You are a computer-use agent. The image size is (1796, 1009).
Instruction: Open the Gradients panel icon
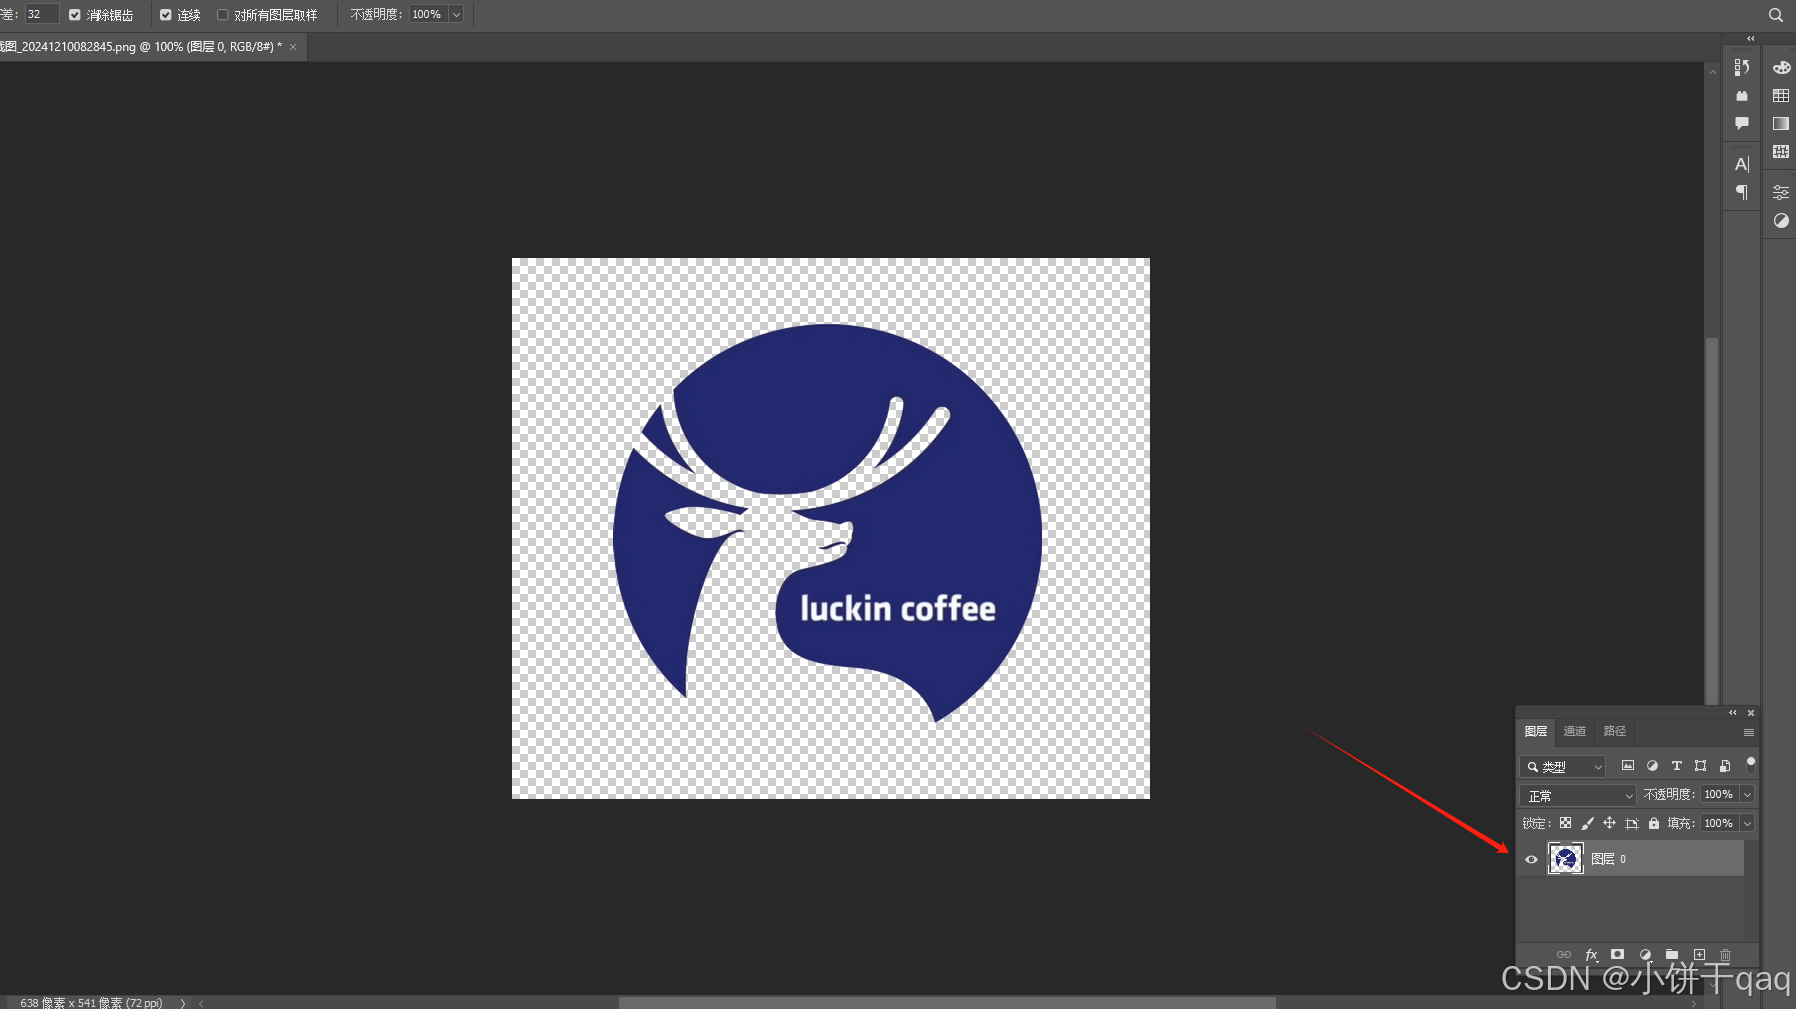click(1781, 123)
